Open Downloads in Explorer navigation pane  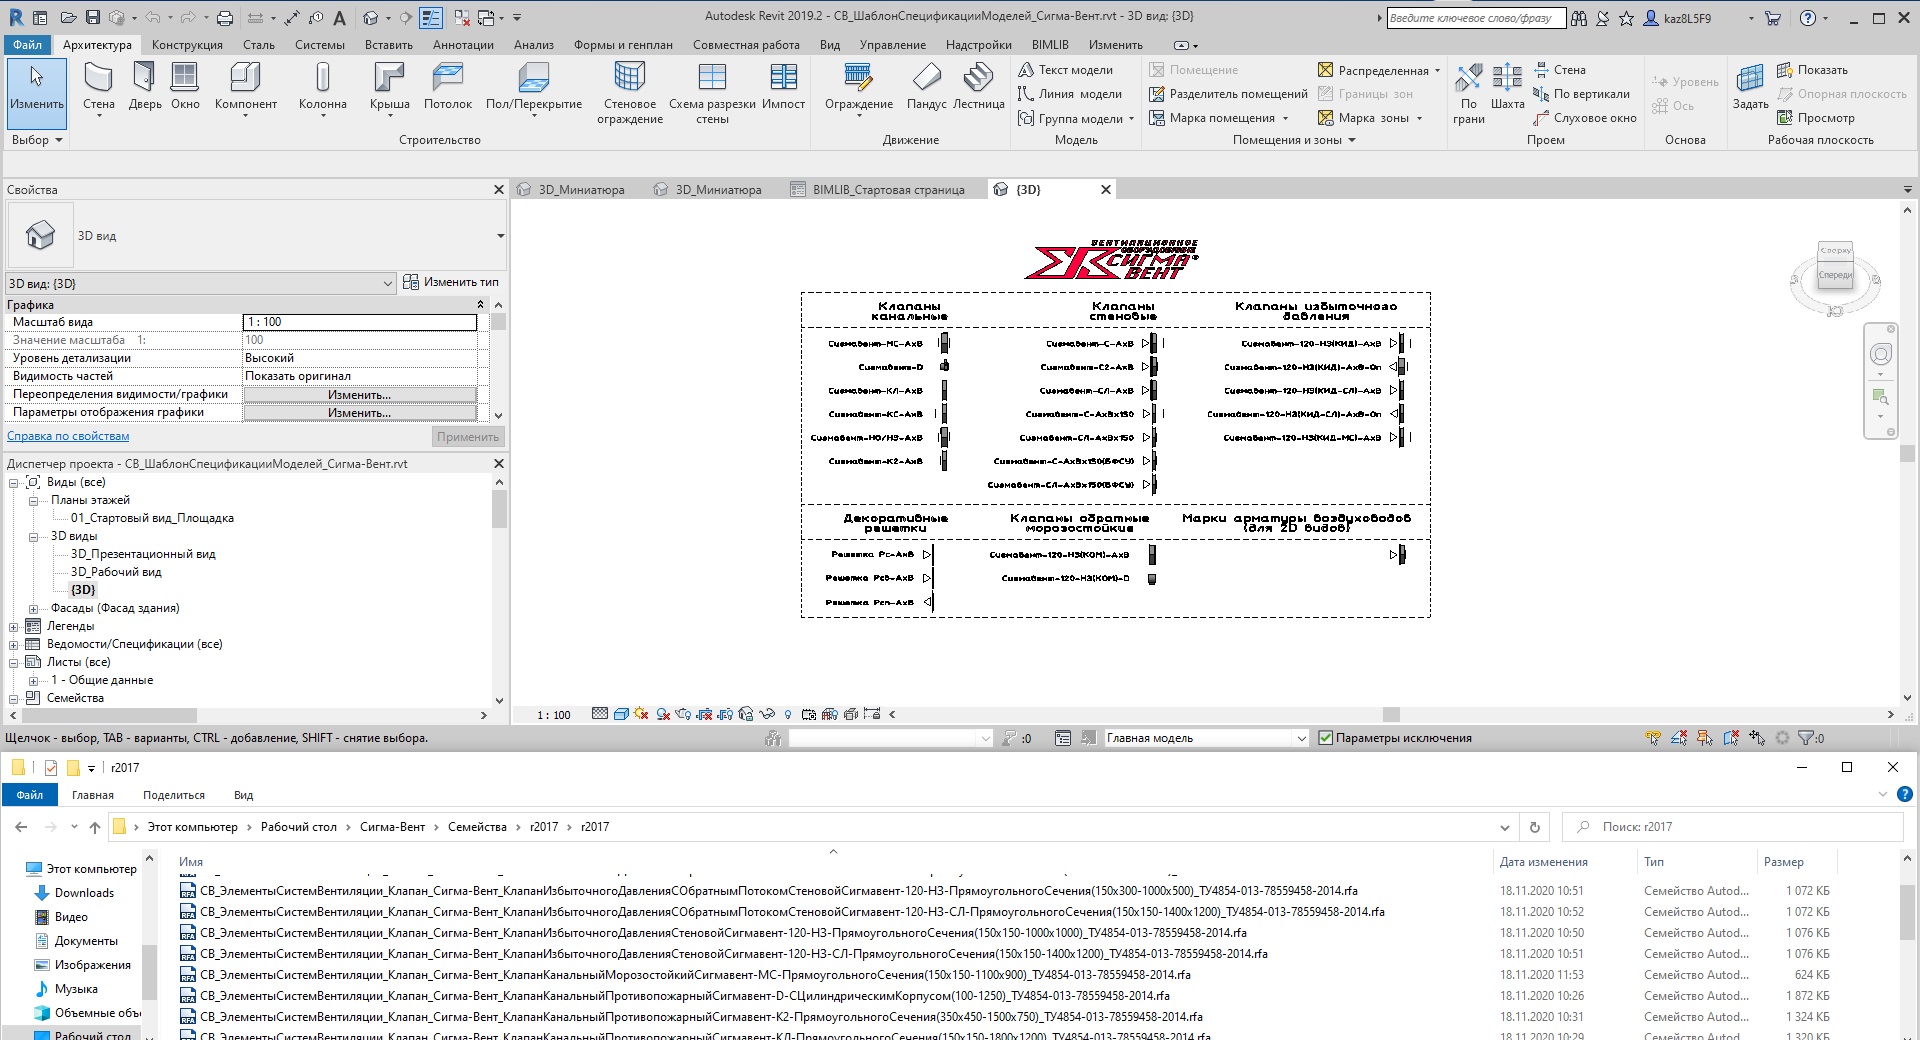[84, 893]
